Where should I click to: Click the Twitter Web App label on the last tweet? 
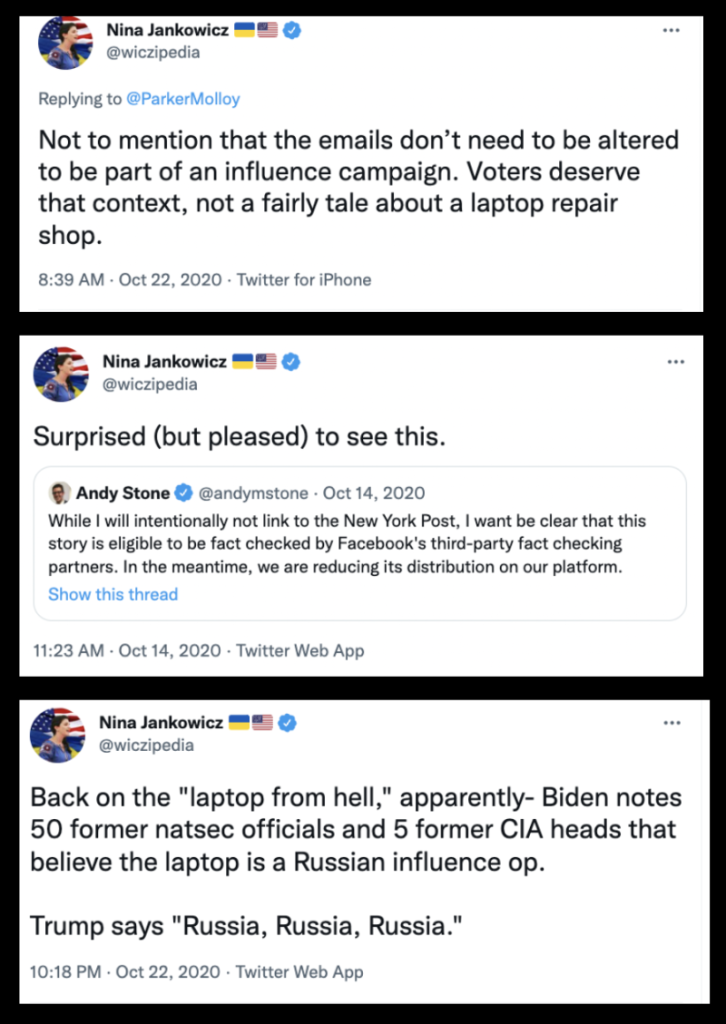click(x=300, y=971)
